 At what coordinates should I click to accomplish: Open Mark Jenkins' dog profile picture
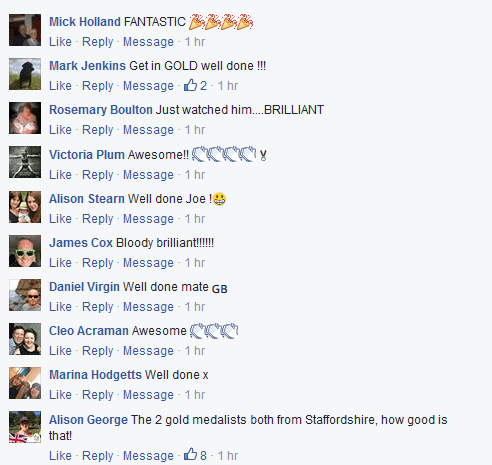(25, 74)
